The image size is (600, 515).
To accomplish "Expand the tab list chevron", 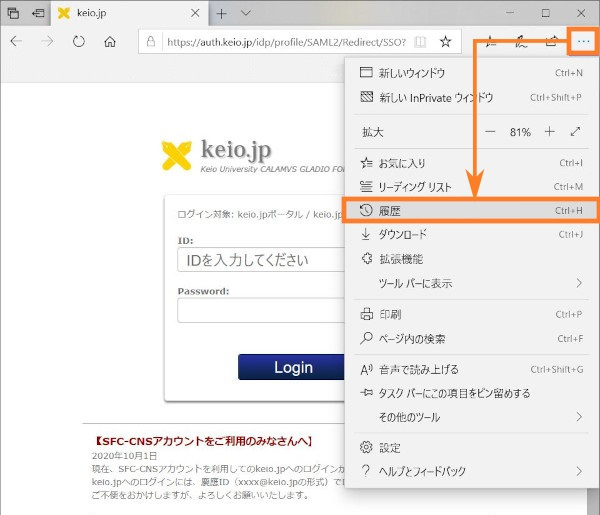I will click(x=246, y=14).
